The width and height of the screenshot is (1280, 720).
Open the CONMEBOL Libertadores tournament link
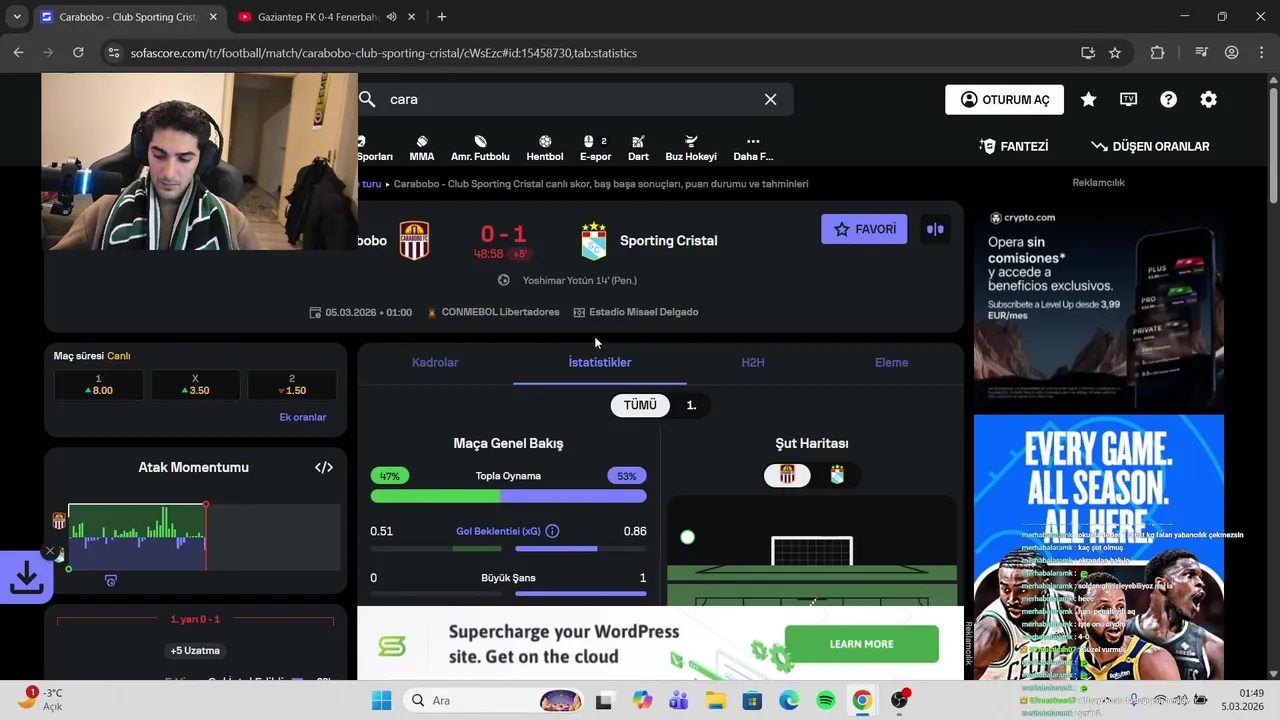coord(500,312)
